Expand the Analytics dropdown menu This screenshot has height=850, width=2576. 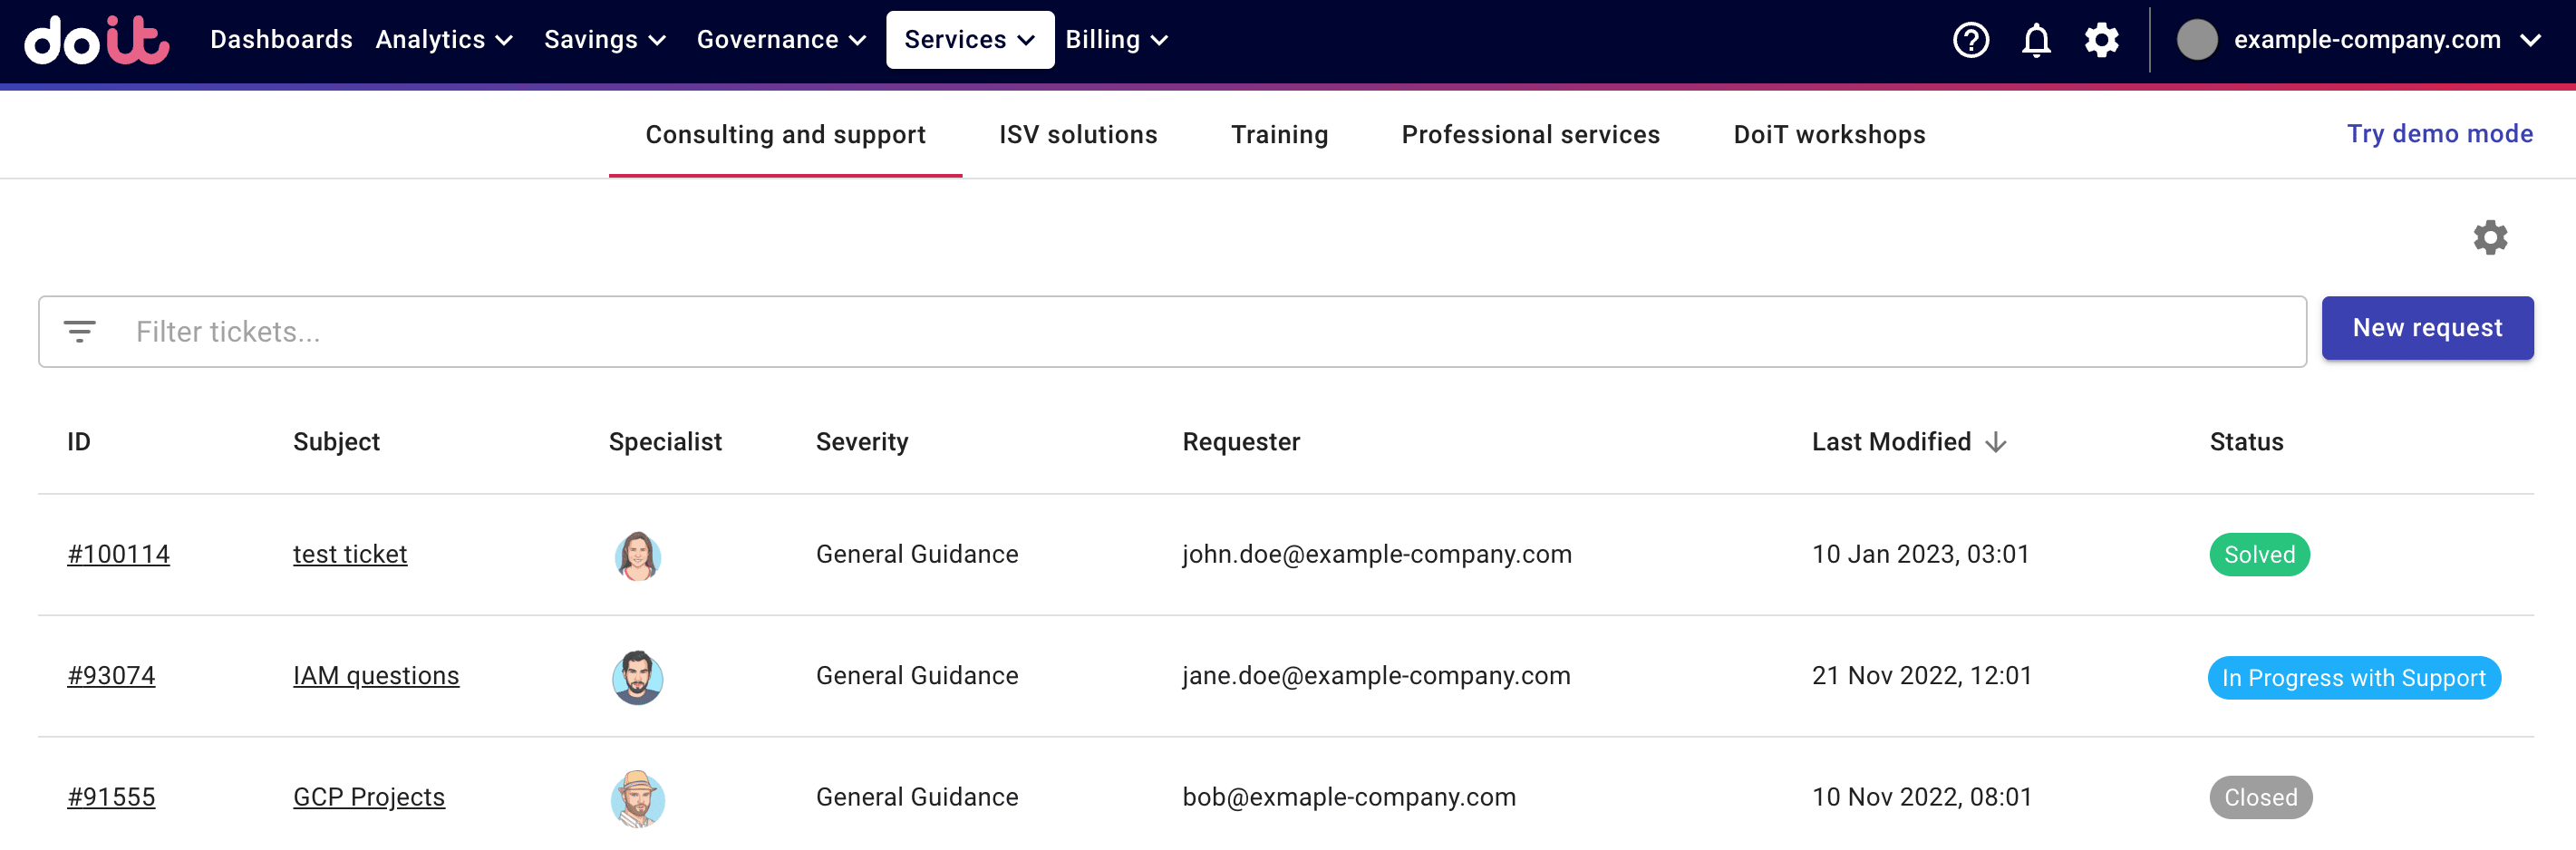point(444,40)
